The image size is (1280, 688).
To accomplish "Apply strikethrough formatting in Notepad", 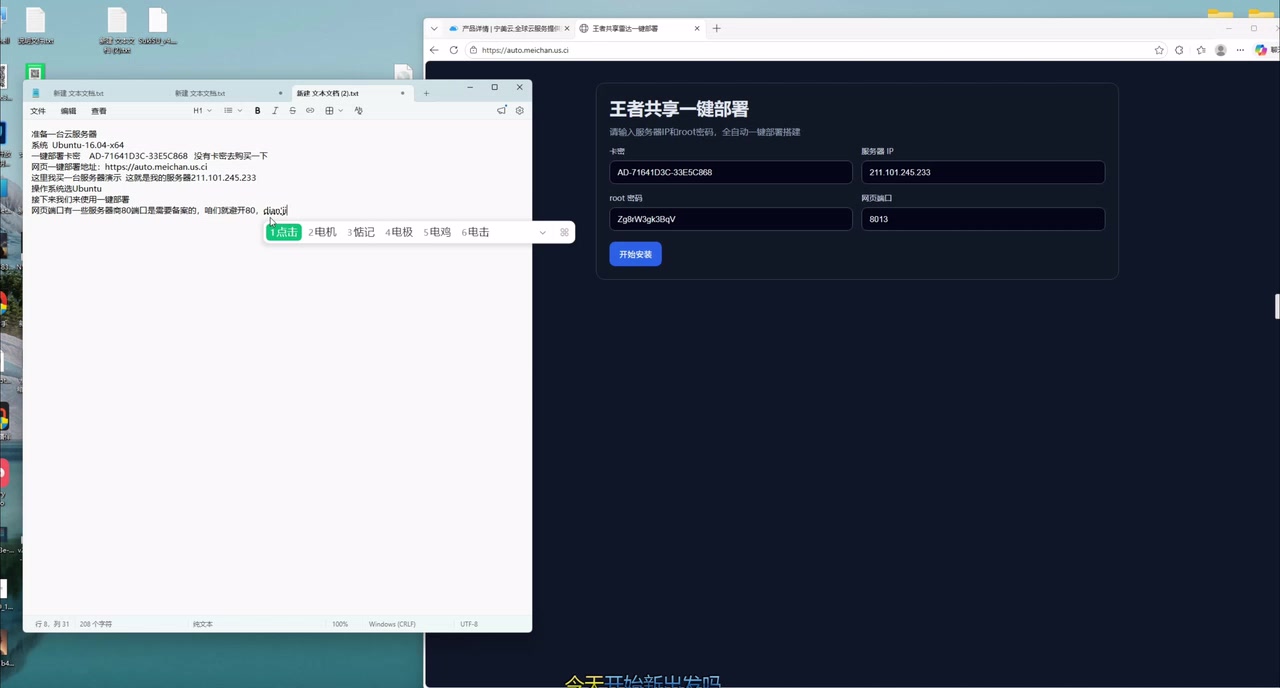I will [x=292, y=111].
